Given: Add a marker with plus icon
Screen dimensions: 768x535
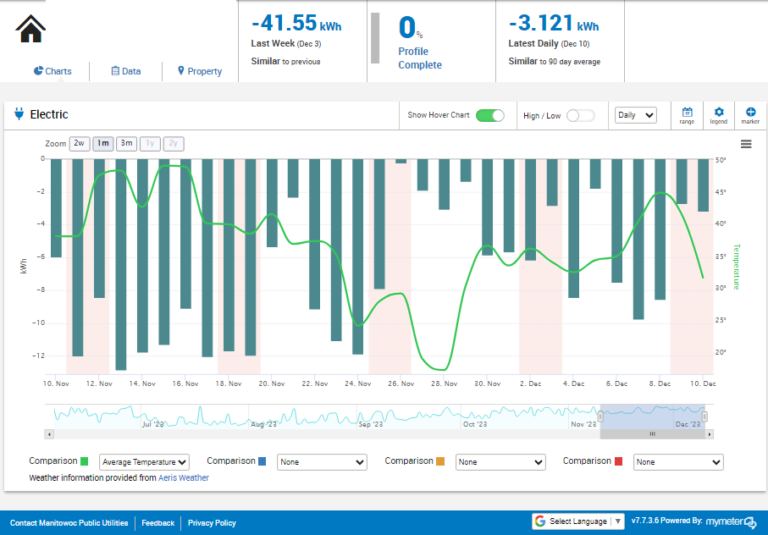Looking at the screenshot, I should [x=751, y=114].
